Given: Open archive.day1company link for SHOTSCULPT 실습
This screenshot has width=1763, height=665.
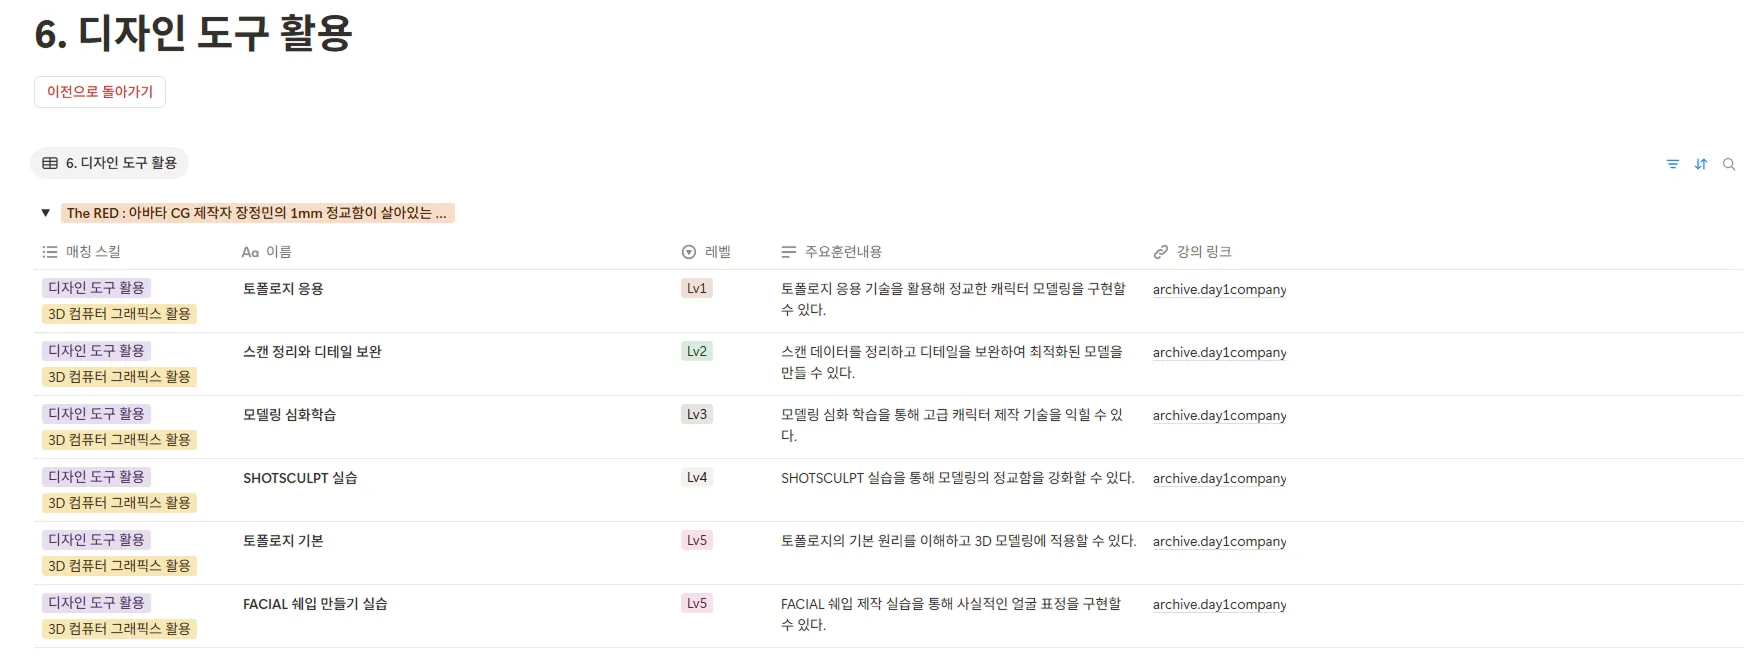Looking at the screenshot, I should (1219, 479).
